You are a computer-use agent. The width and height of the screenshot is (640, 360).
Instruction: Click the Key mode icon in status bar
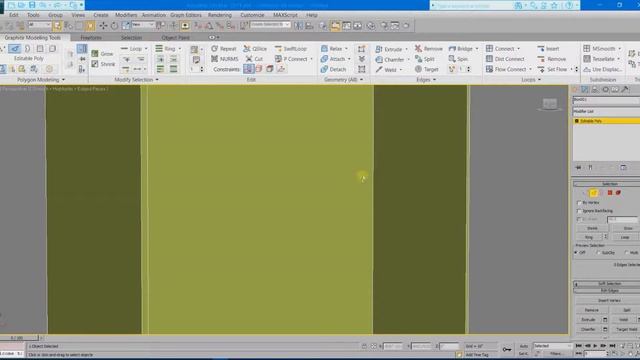(507, 349)
